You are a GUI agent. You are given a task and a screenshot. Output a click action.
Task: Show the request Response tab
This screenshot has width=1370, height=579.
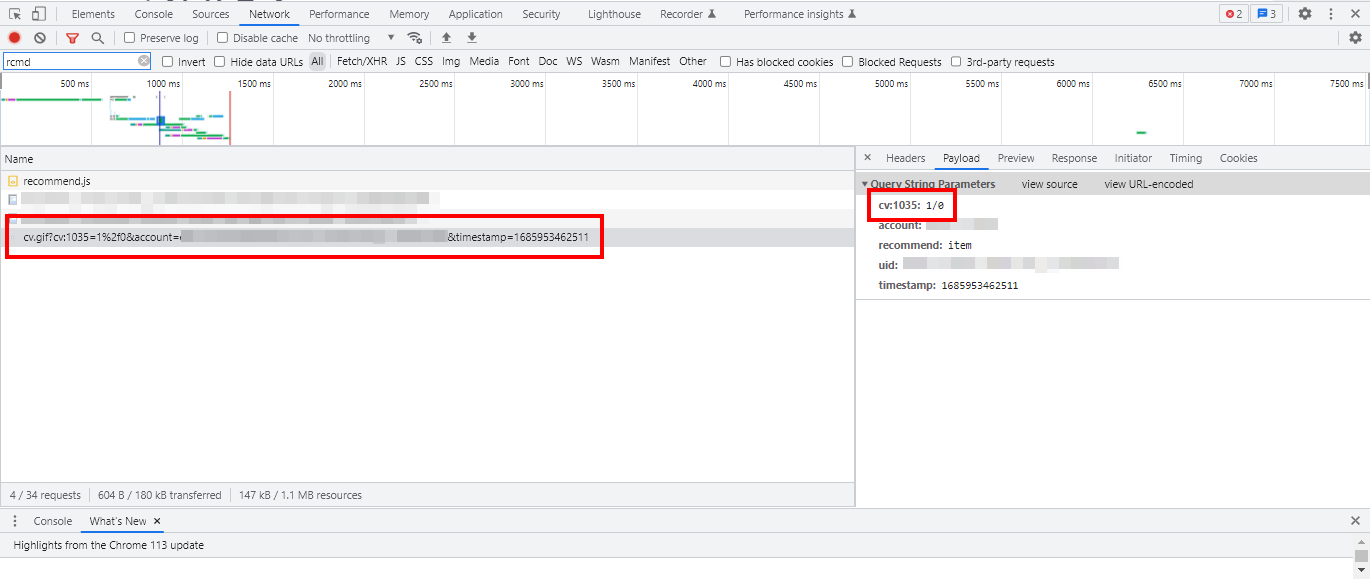pyautogui.click(x=1074, y=158)
